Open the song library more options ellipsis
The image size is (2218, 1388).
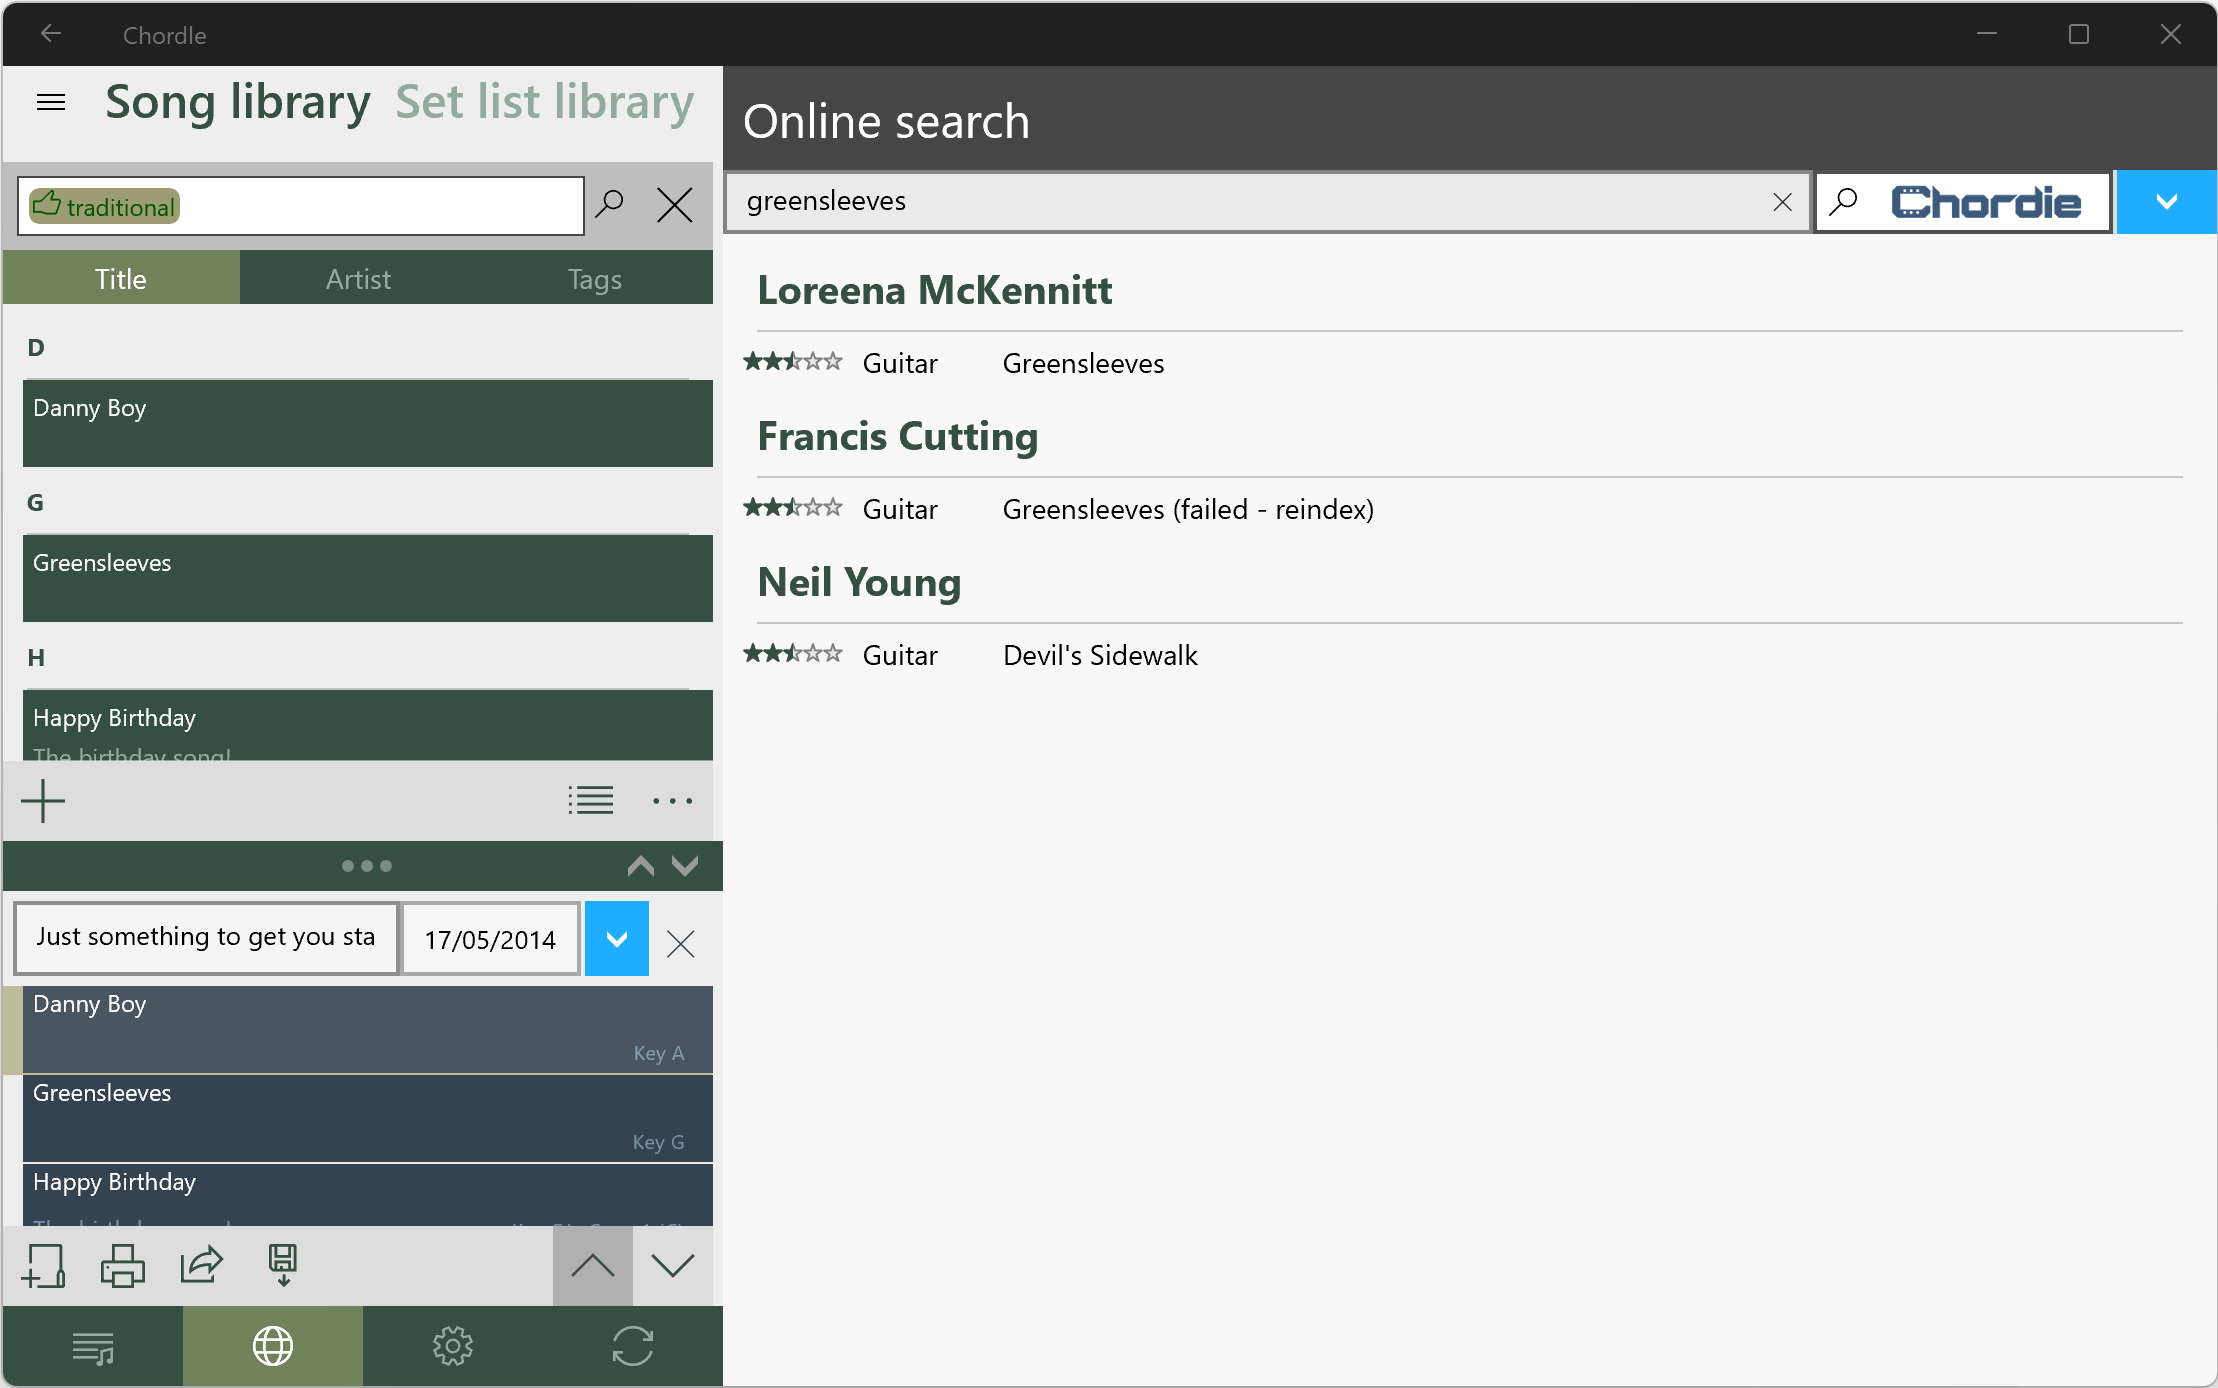pos(672,800)
